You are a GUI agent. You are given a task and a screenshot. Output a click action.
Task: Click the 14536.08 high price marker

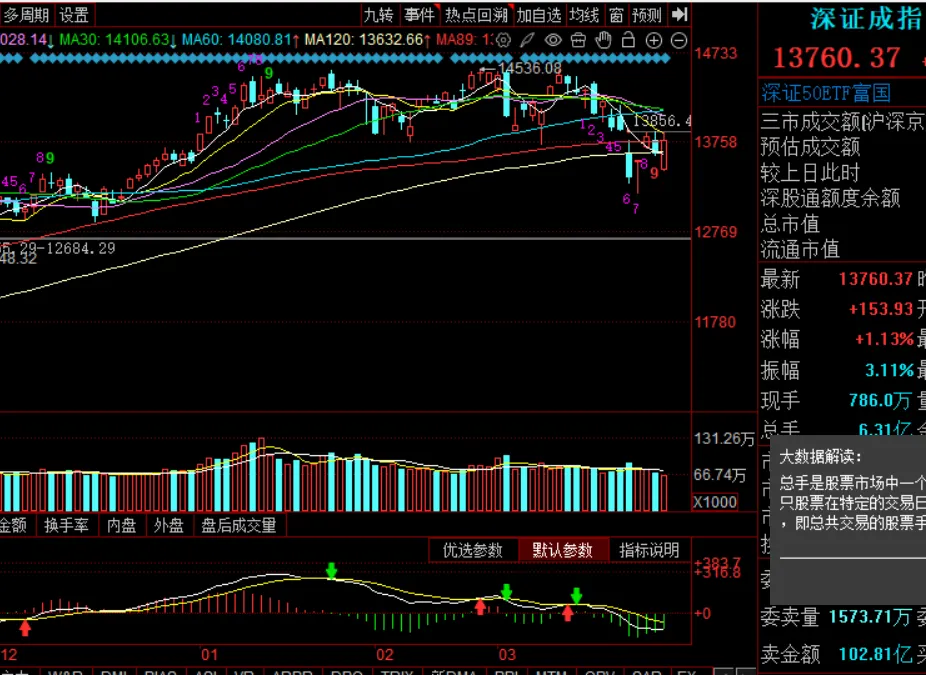[529, 69]
